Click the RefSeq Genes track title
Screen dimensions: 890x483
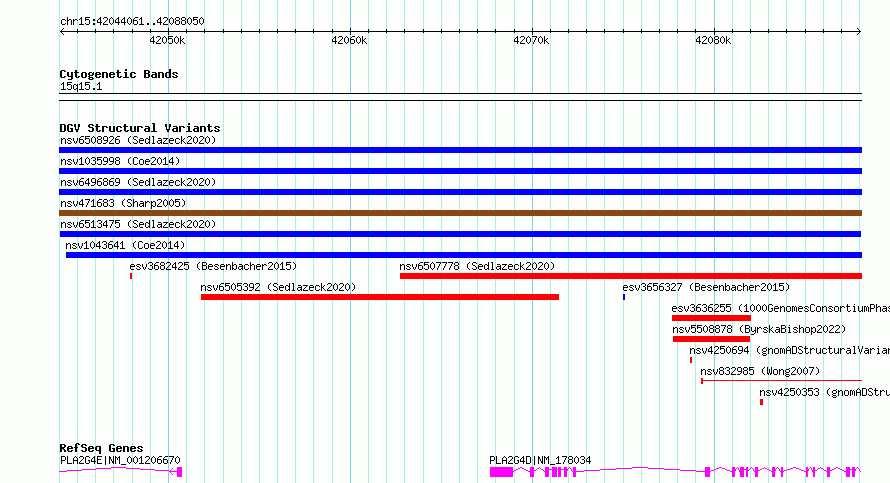pos(101,448)
